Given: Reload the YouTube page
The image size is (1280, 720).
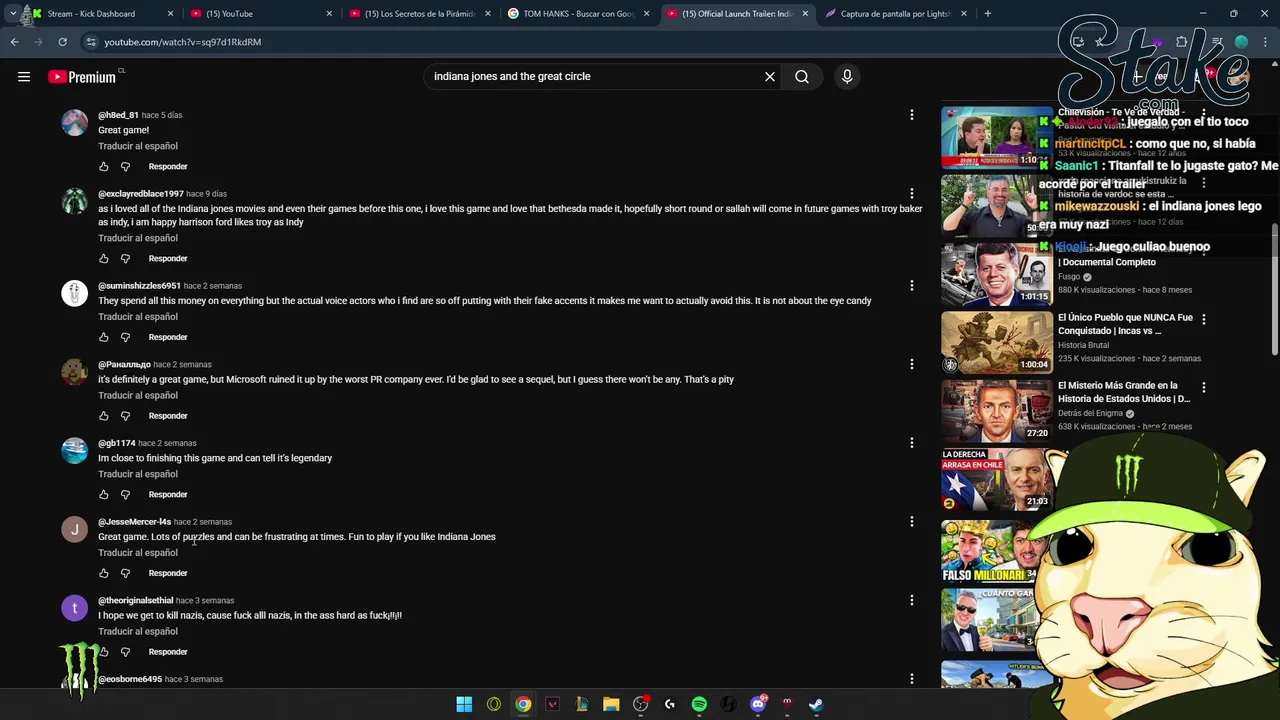Looking at the screenshot, I should click(62, 42).
